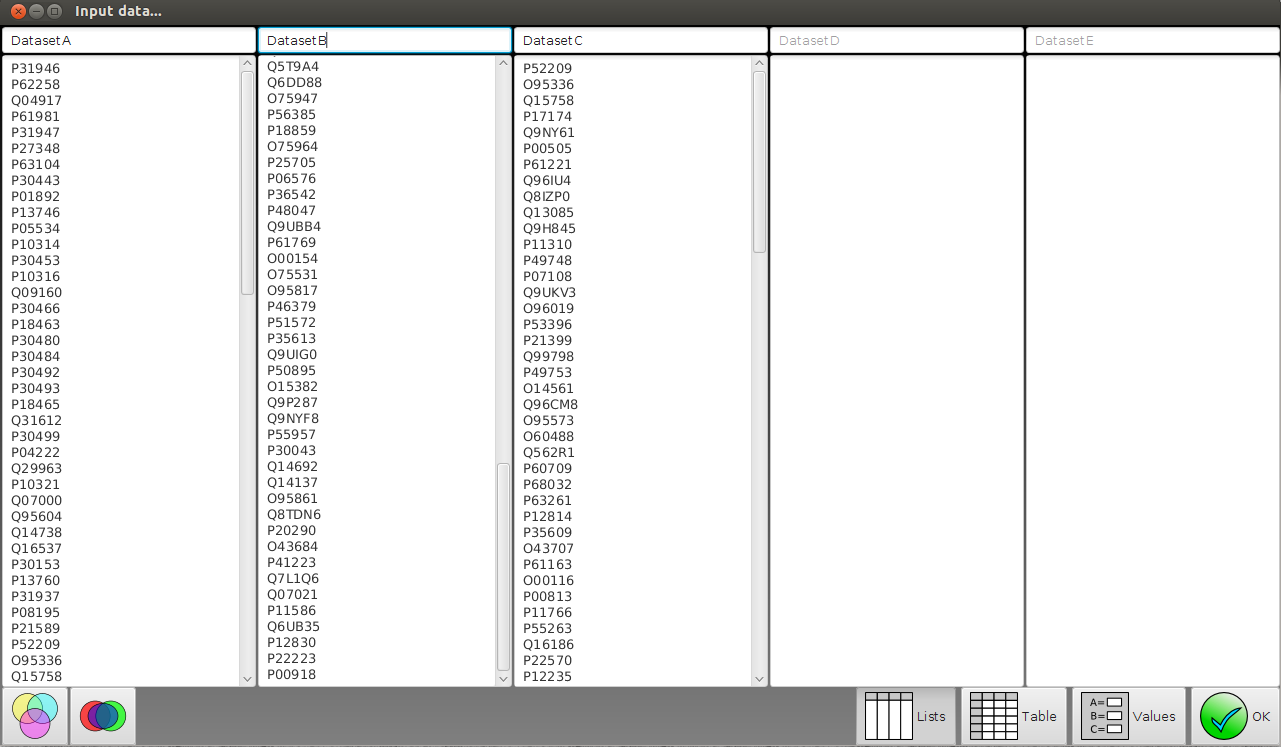This screenshot has width=1281, height=747.
Task: Click entry Q9UBB4 in Dataset B
Action: (x=294, y=226)
